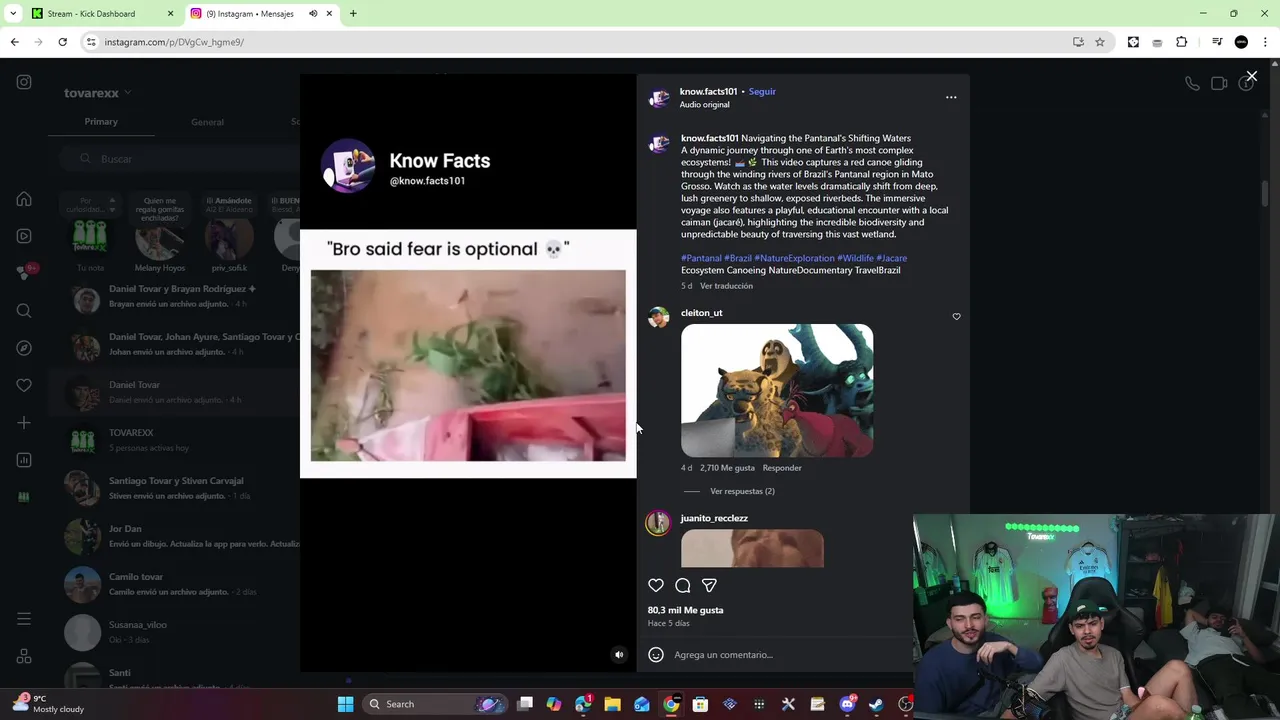Open Discord from the taskbar
The height and width of the screenshot is (720, 1280).
pos(847,704)
